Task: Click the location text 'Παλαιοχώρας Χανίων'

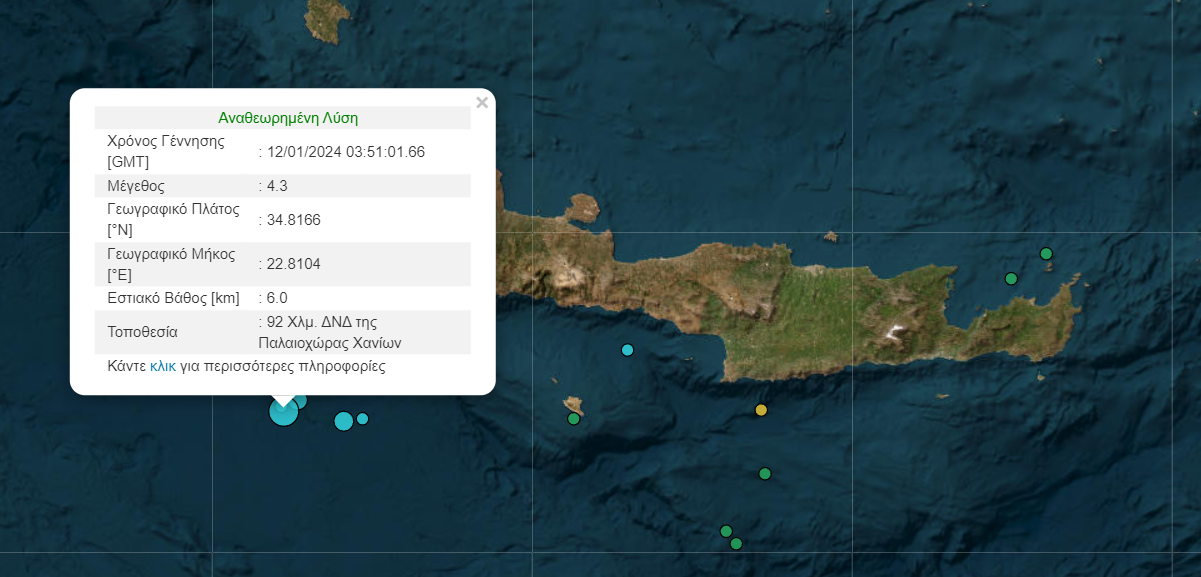Action: click(329, 342)
